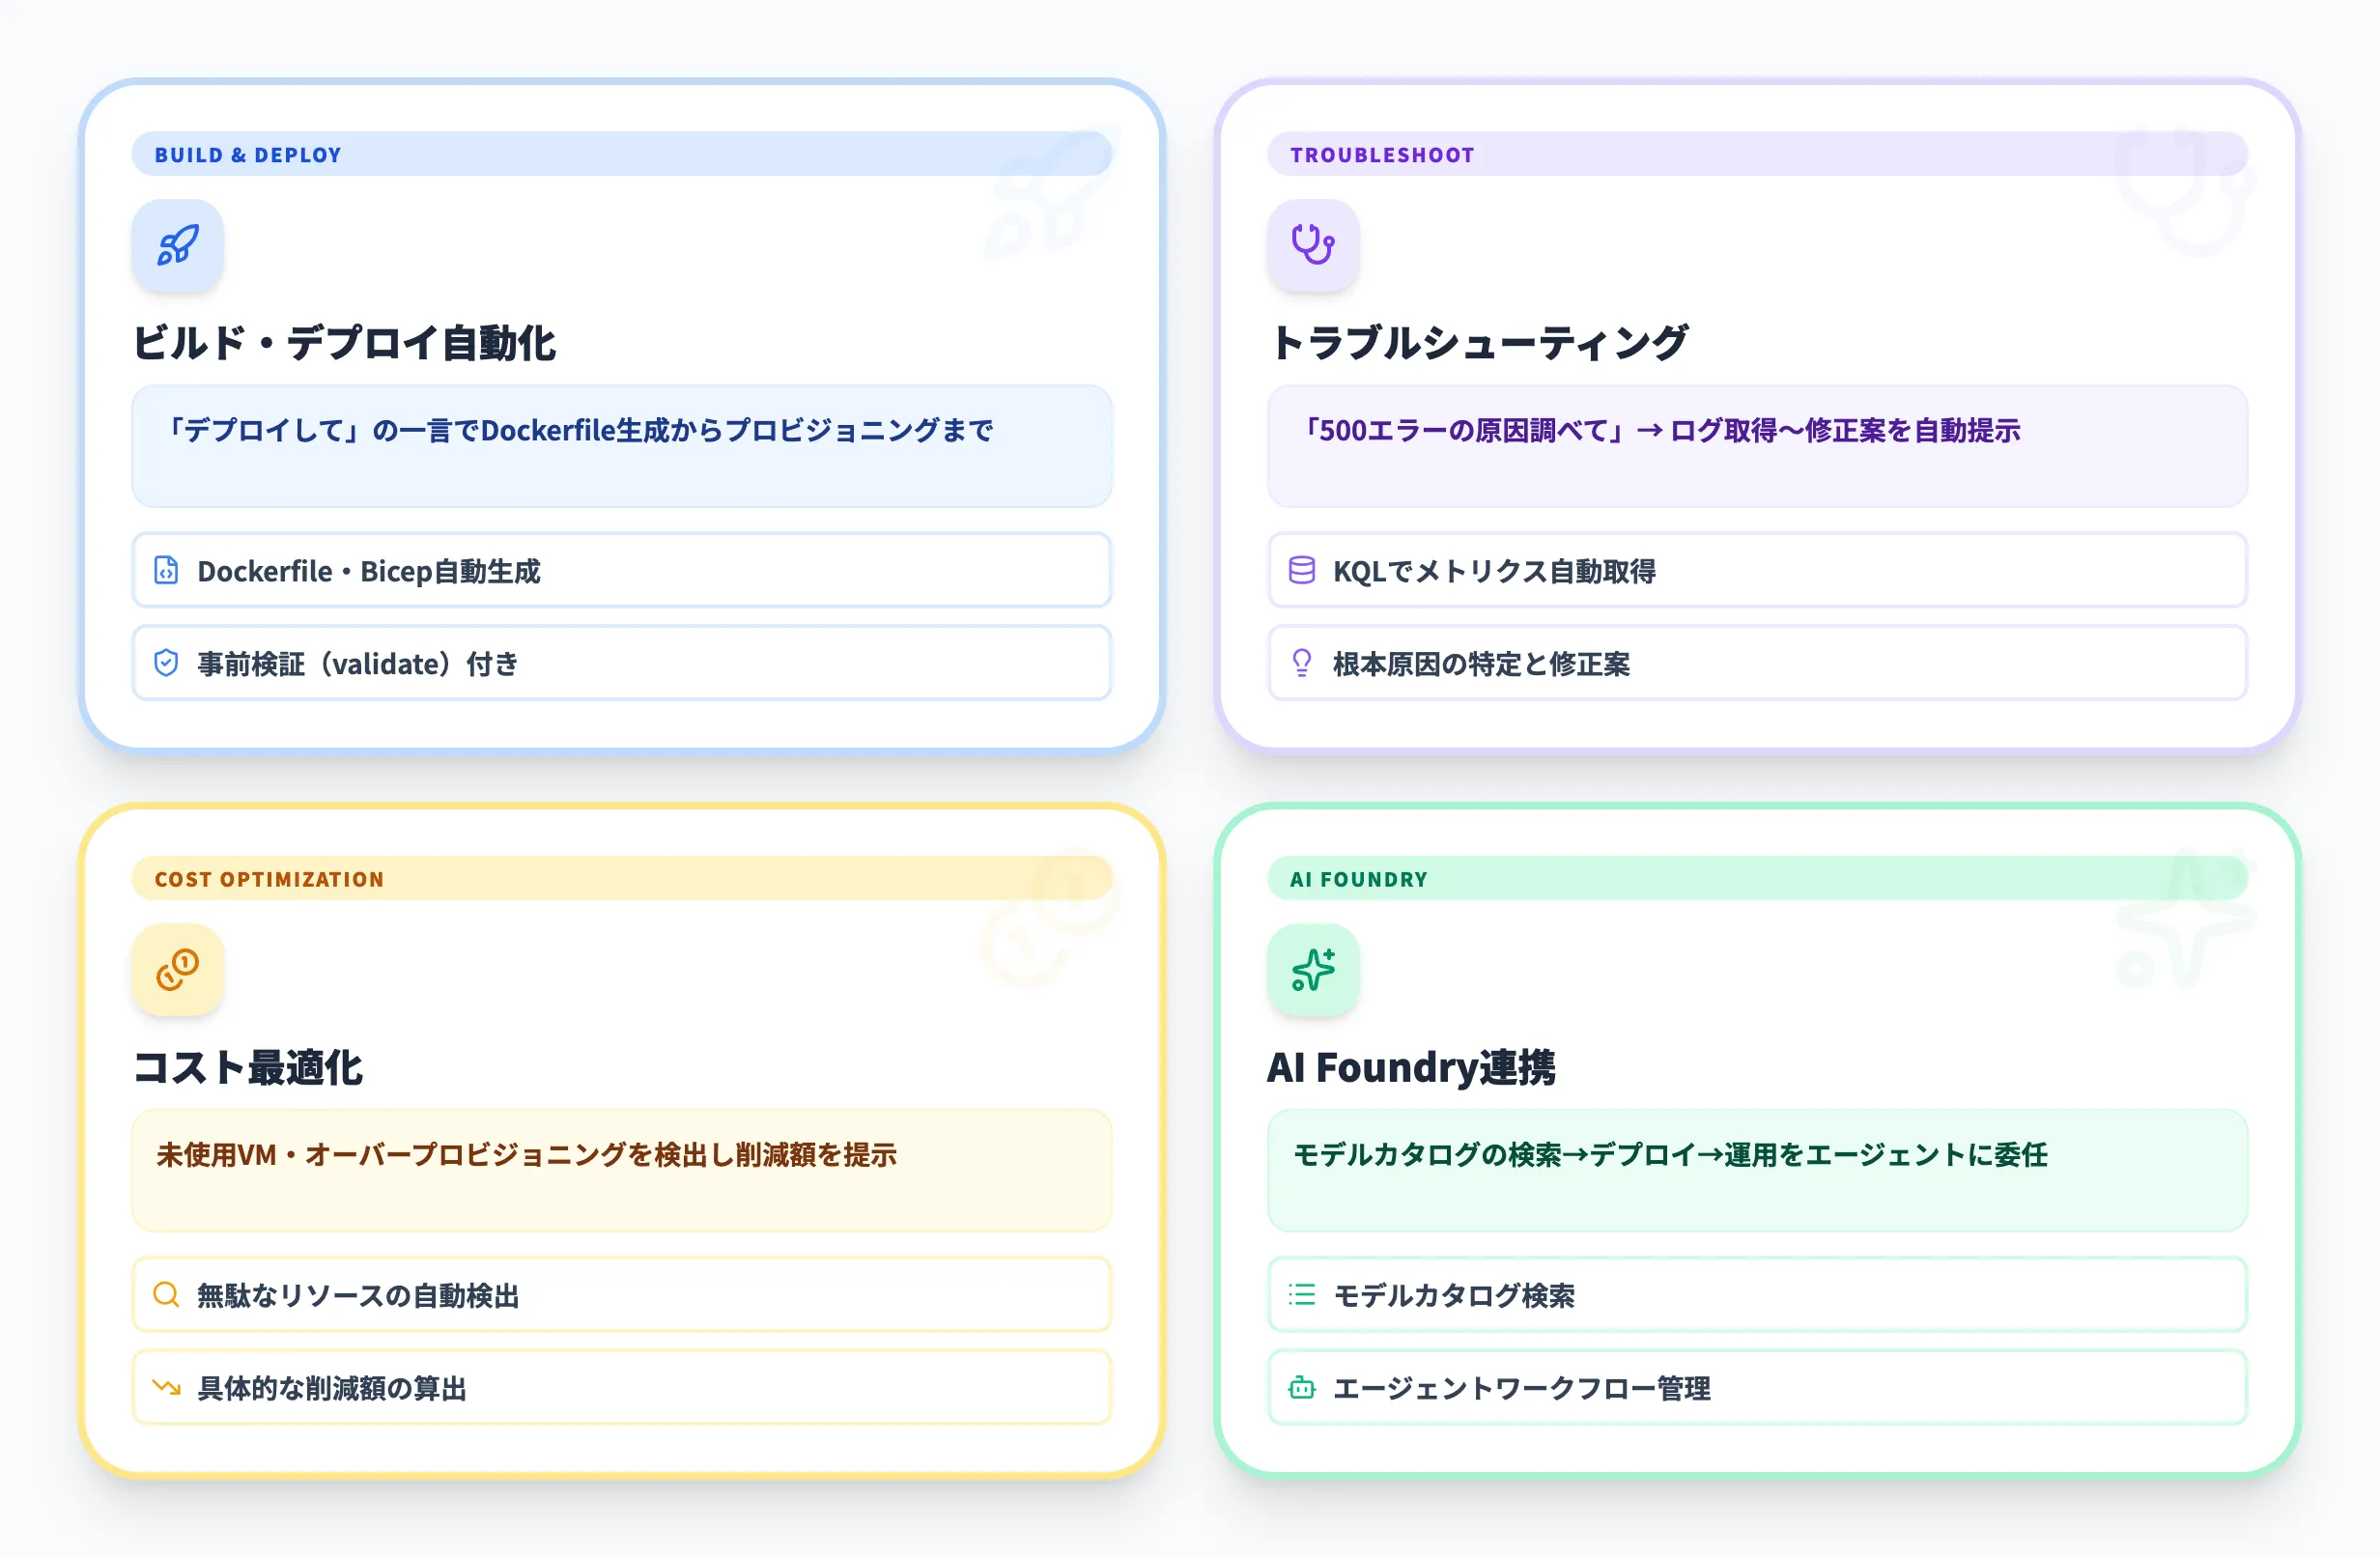
Task: Select the coins icon on コスト最適化 card
Action: coord(177,969)
